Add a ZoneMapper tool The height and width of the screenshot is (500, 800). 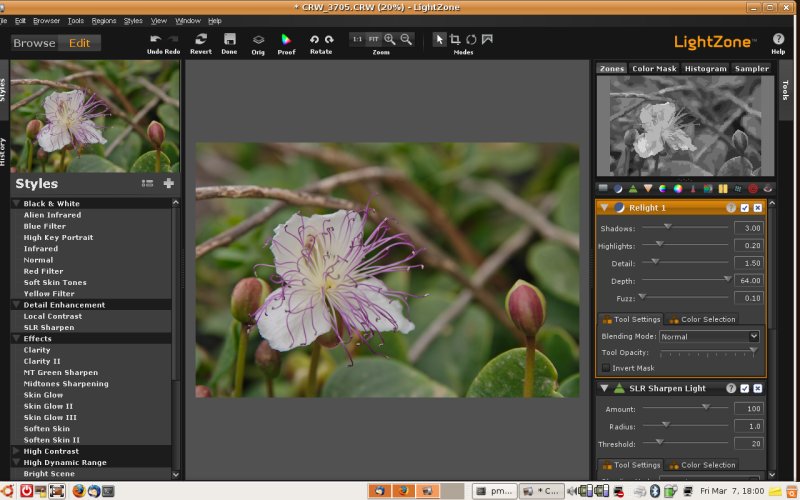603,188
